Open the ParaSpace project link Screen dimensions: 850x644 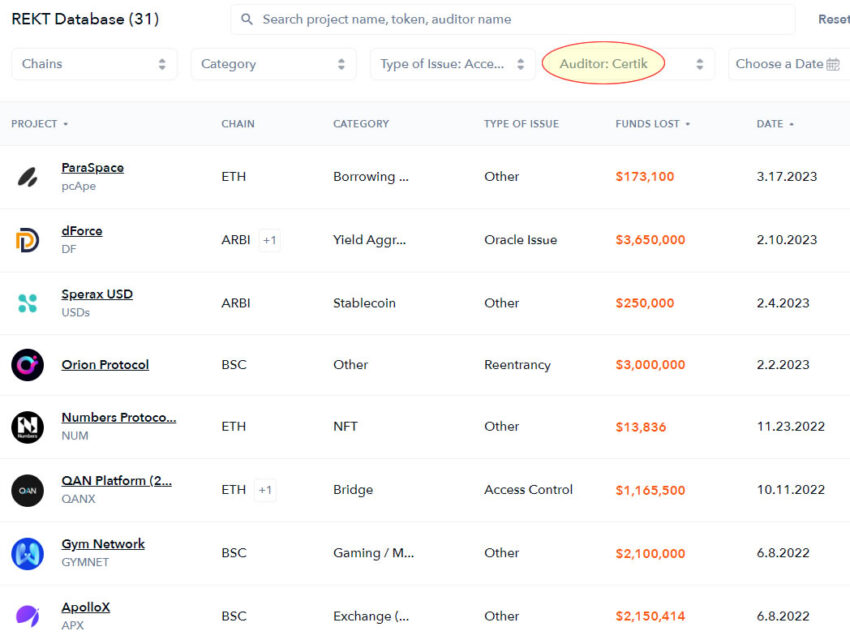[x=92, y=168]
